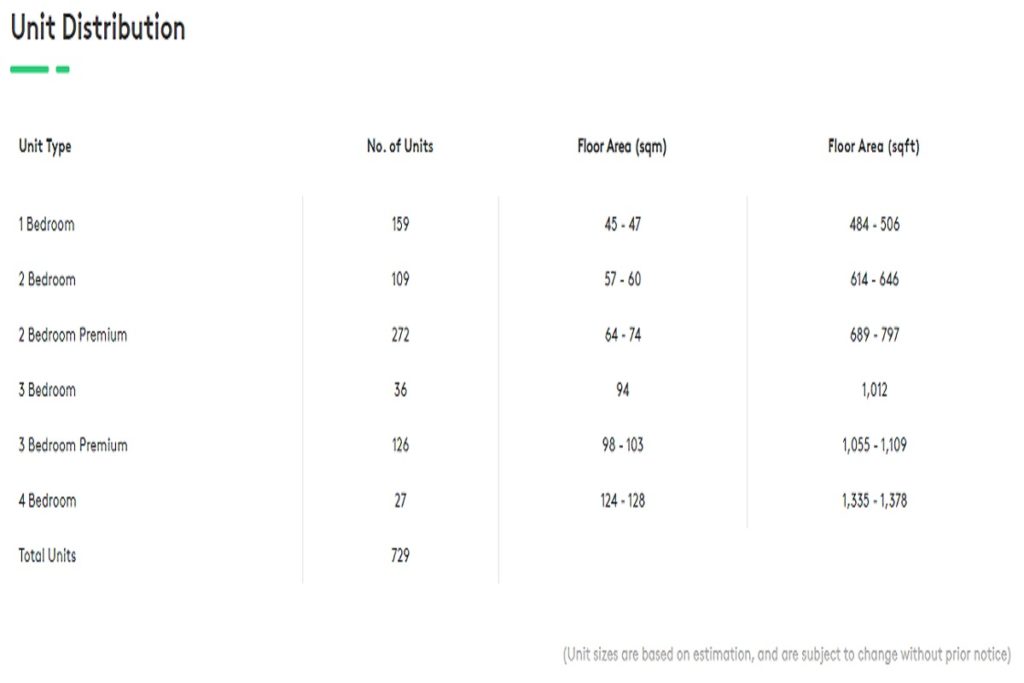The width and height of the screenshot is (1024, 683).
Task: Click the Unit Distribution heading
Action: coord(98,28)
